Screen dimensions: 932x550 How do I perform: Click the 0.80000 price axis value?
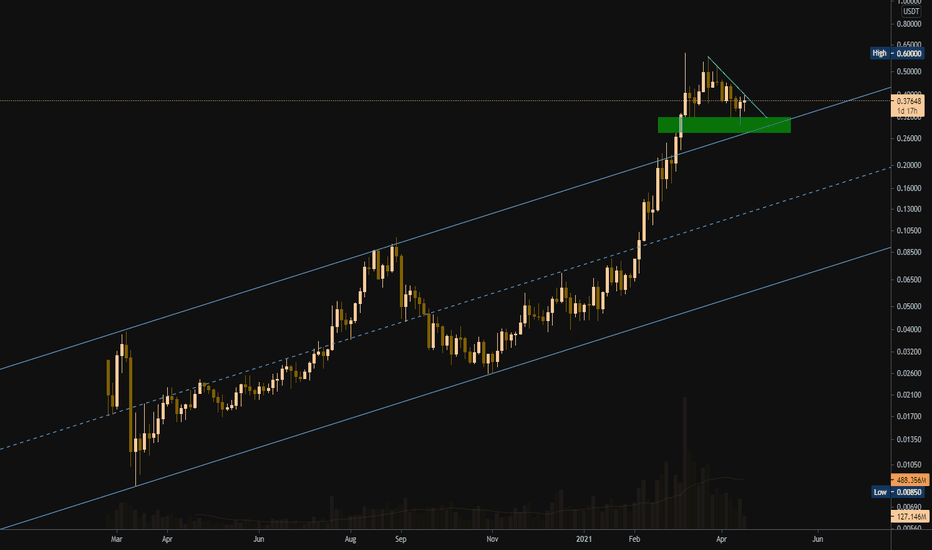909,24
